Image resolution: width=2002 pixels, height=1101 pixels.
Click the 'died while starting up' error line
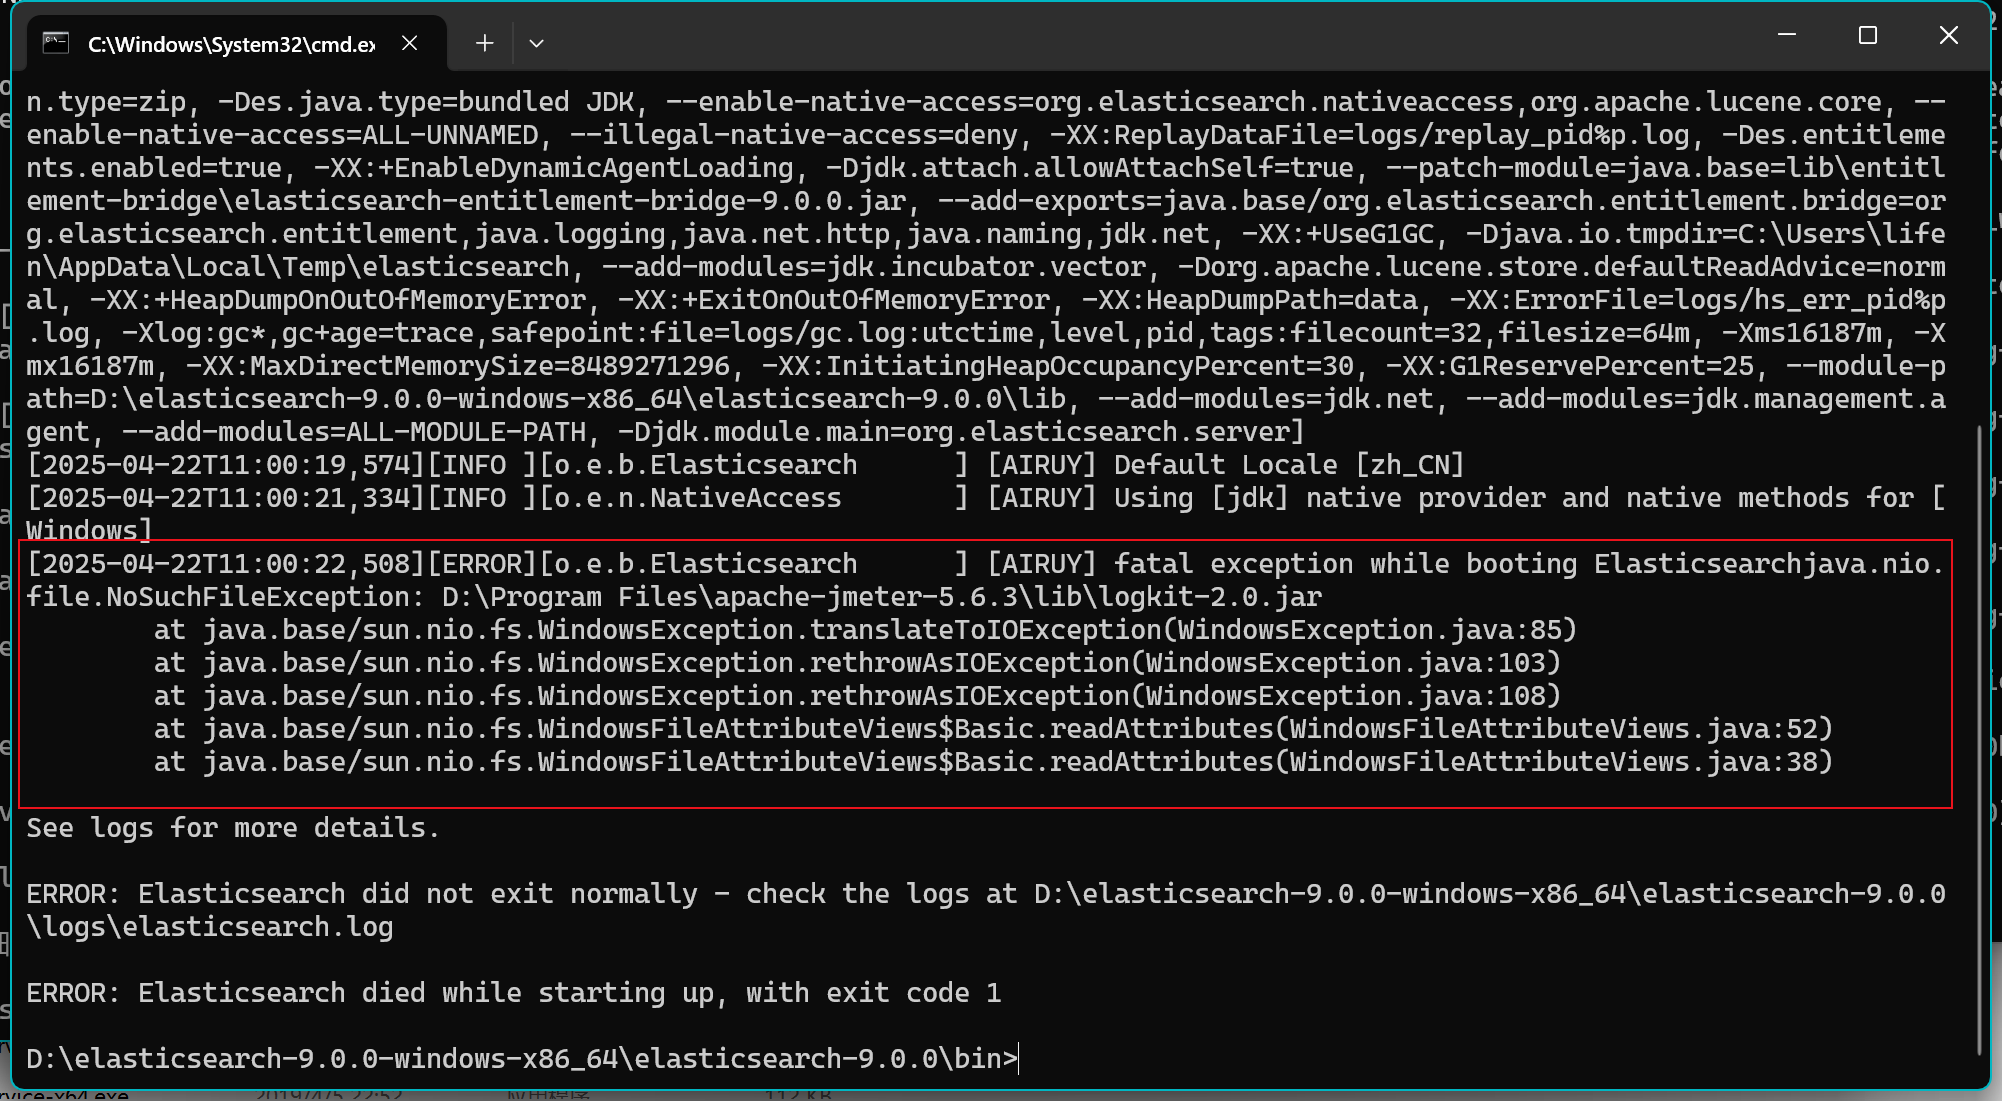[x=513, y=993]
